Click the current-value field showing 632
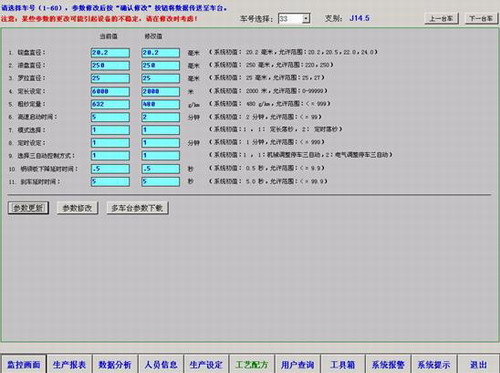This screenshot has height=373, width=500. [110, 104]
